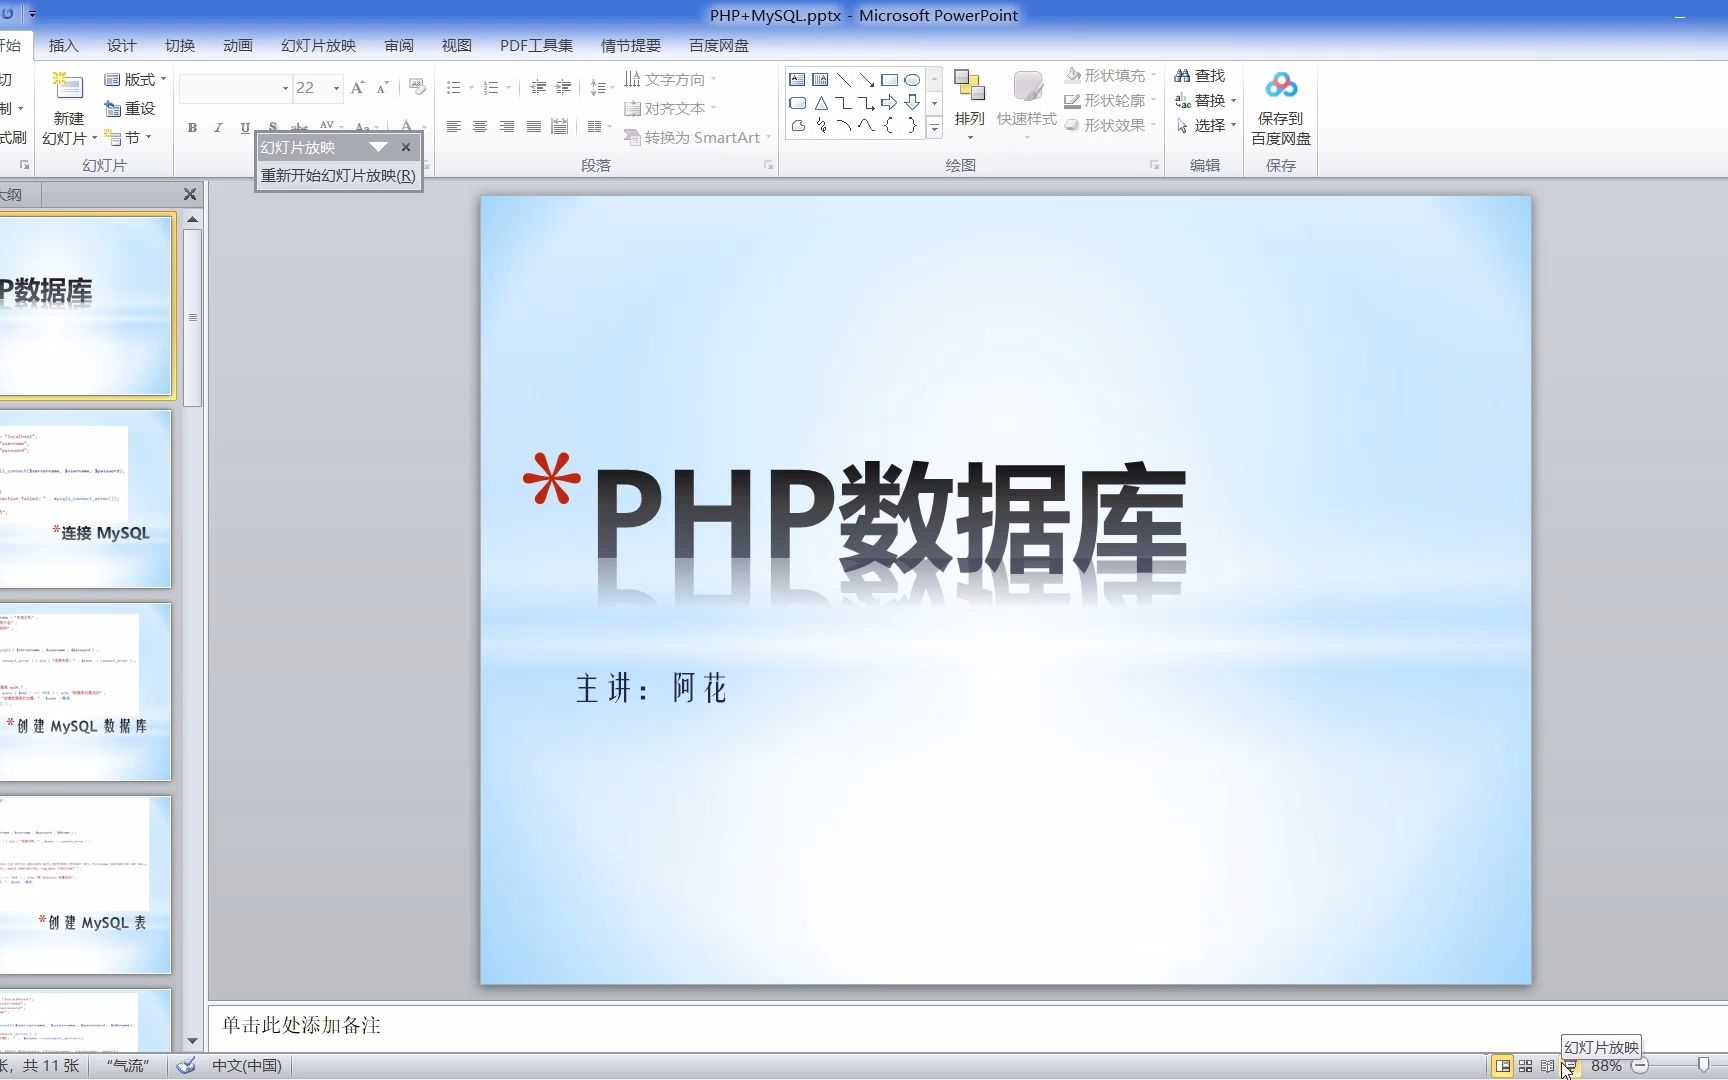
Task: Select the straight line shape
Action: (843, 79)
